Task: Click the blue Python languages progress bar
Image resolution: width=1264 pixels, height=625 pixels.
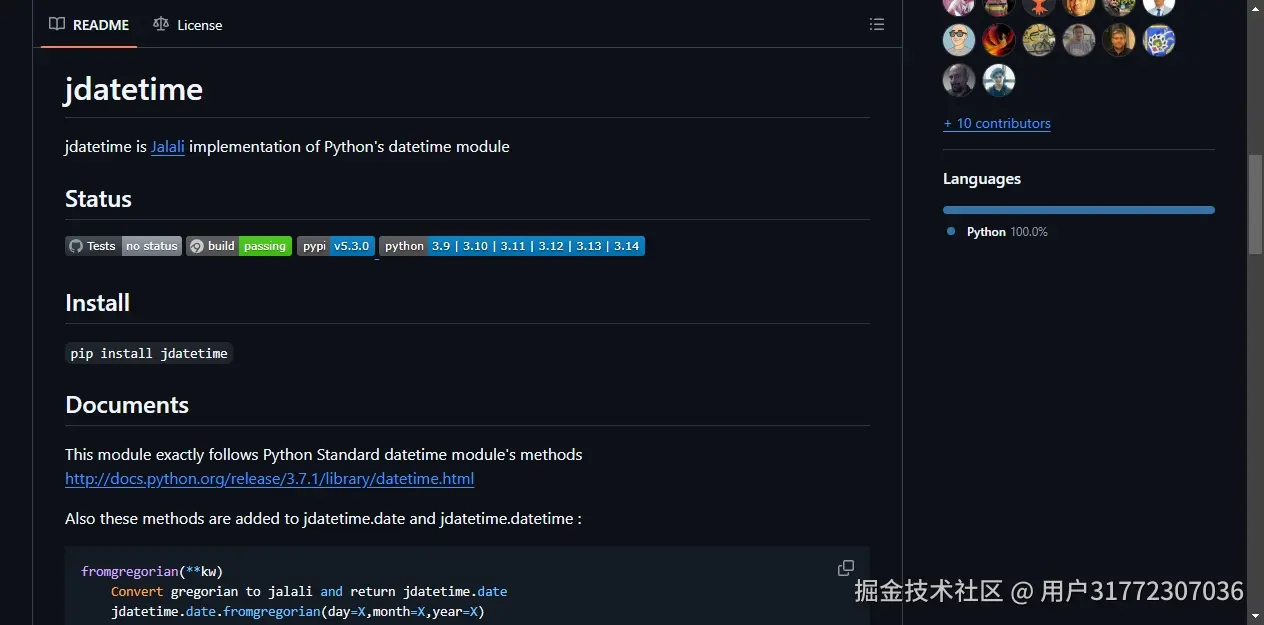Action: [1079, 210]
